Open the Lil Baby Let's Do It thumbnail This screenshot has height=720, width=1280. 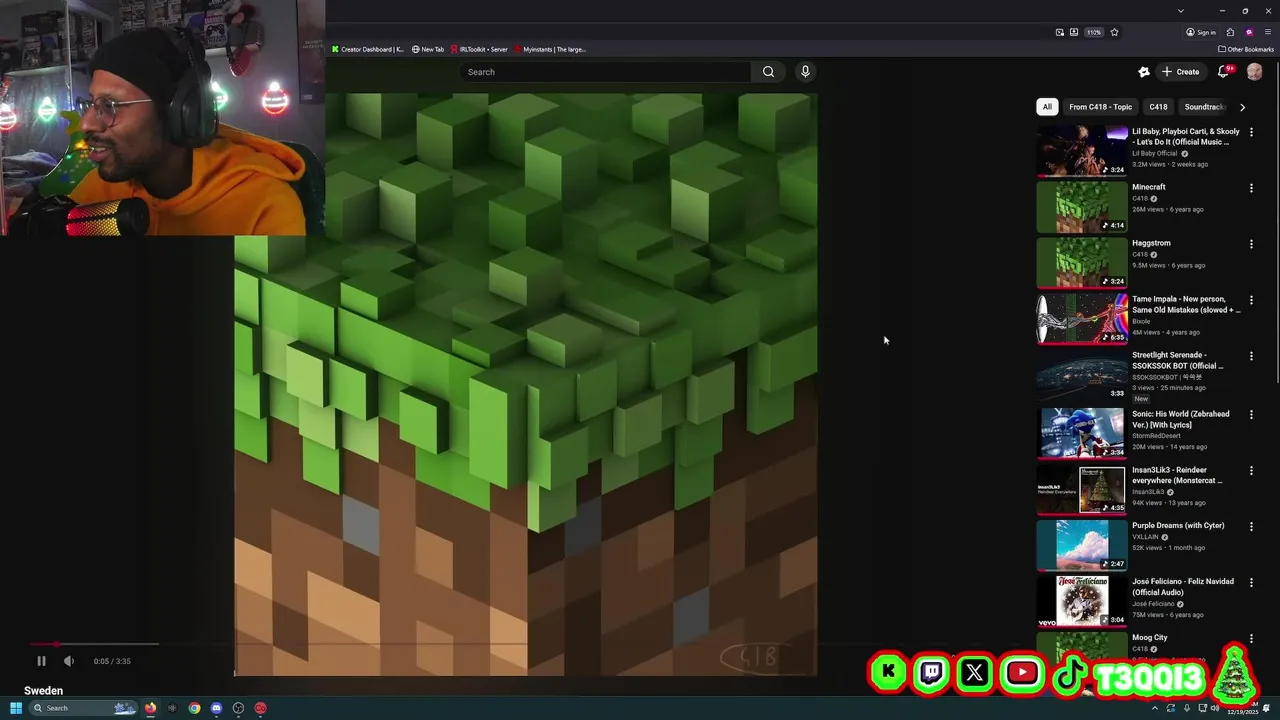[1082, 151]
